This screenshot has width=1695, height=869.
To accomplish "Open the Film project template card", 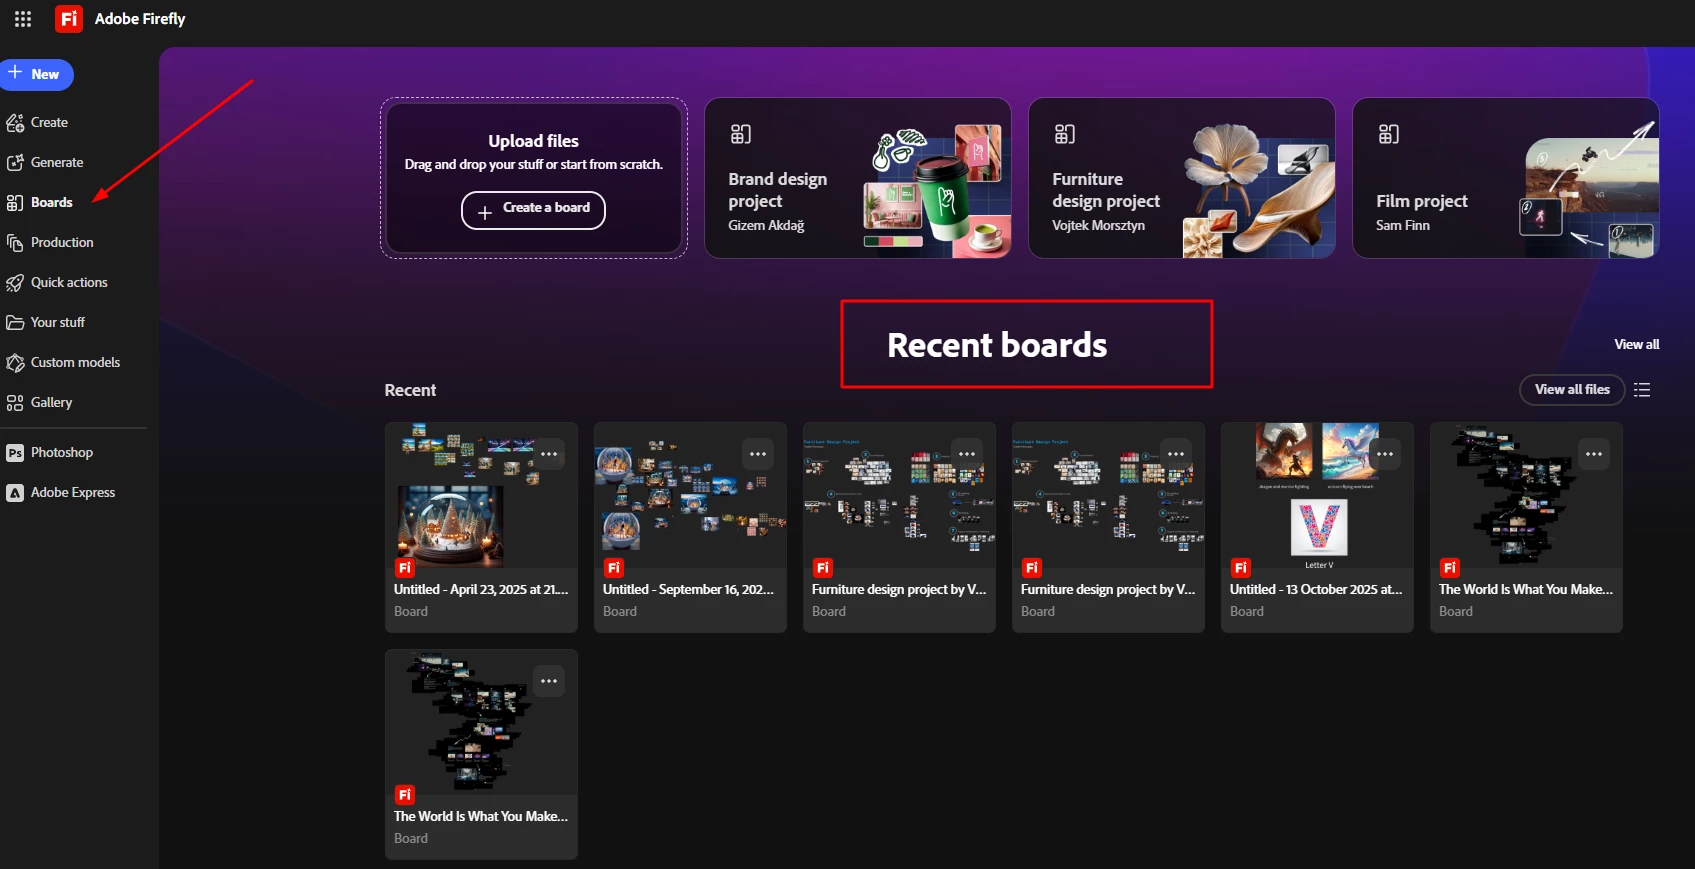I will click(1506, 178).
